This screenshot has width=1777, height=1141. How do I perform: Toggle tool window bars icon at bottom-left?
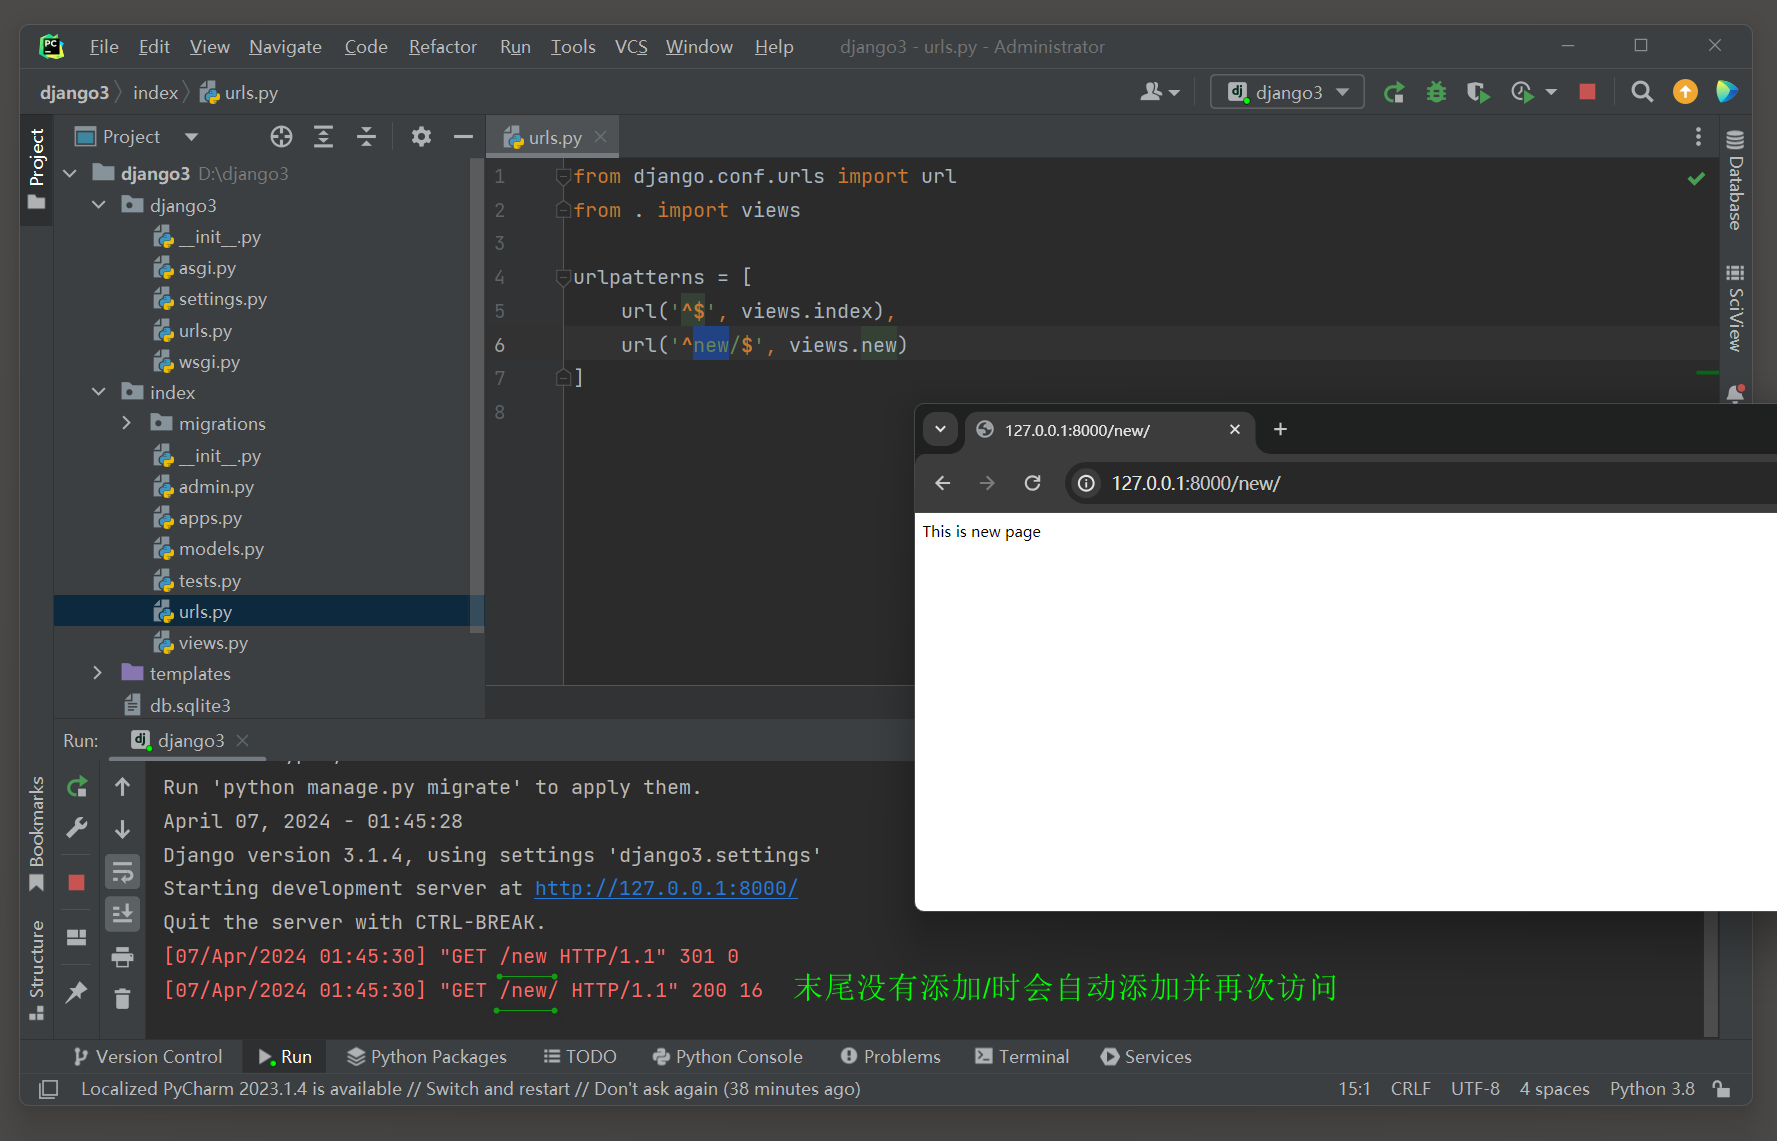coord(48,1089)
